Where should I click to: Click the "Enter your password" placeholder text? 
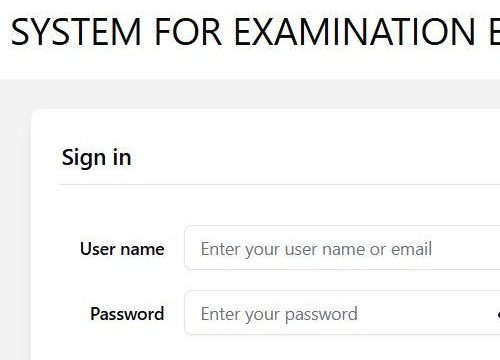pyautogui.click(x=279, y=314)
